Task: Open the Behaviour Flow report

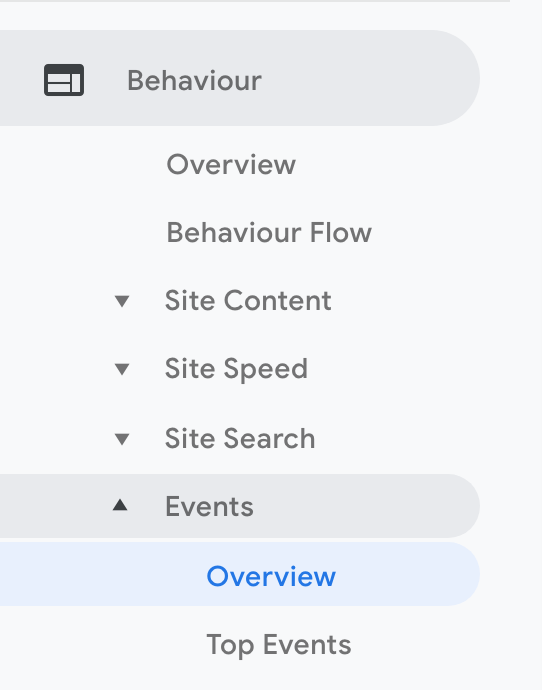Action: [x=269, y=232]
